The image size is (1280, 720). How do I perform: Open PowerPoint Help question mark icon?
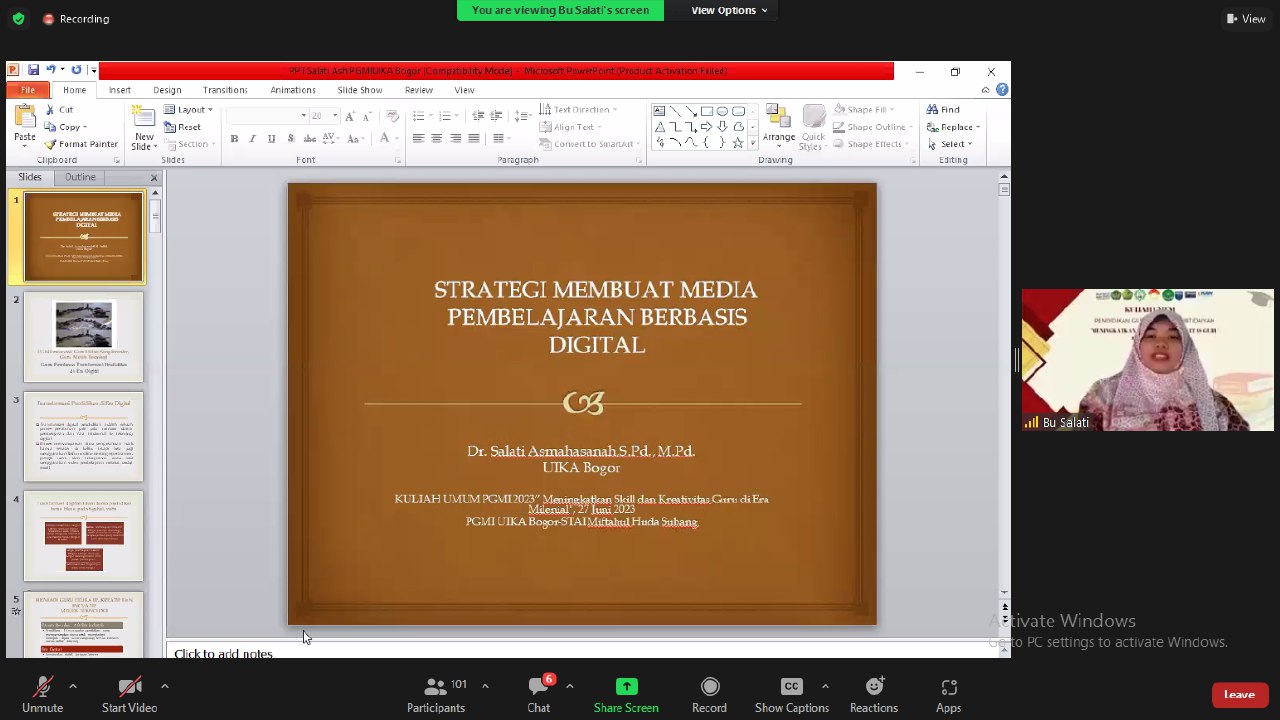1002,90
